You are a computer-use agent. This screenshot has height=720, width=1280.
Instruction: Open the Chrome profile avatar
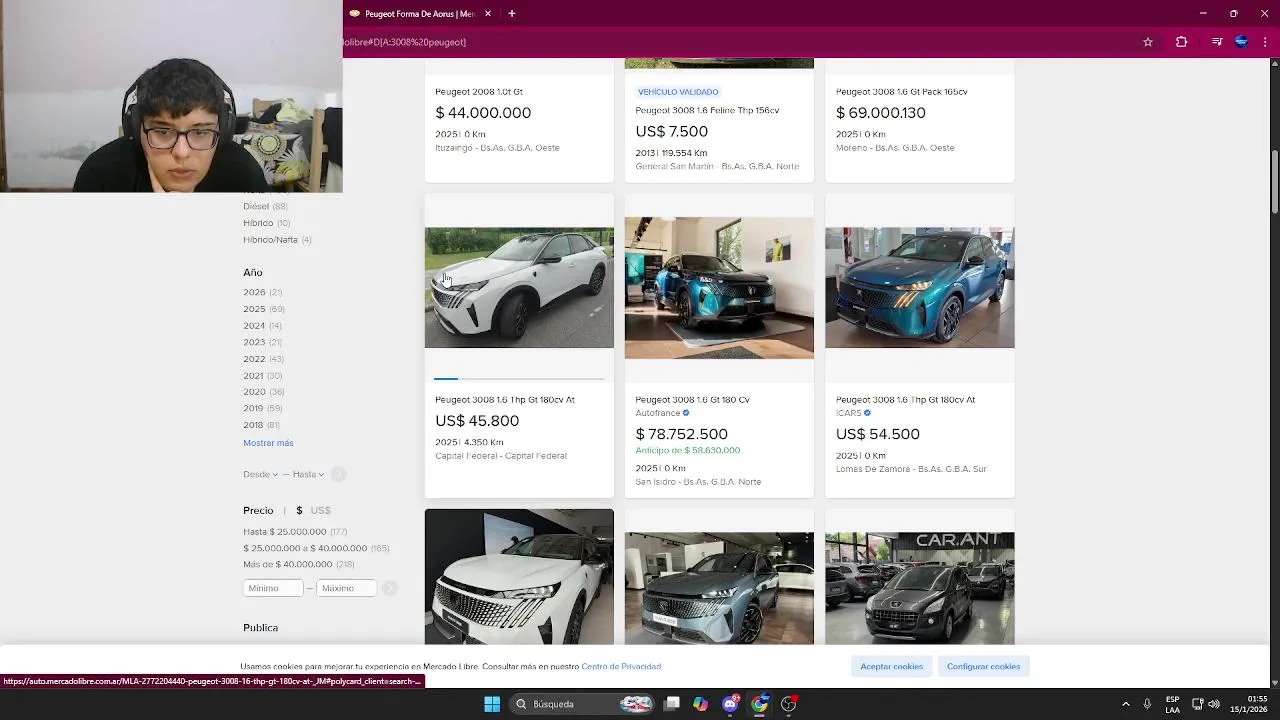(x=1241, y=42)
